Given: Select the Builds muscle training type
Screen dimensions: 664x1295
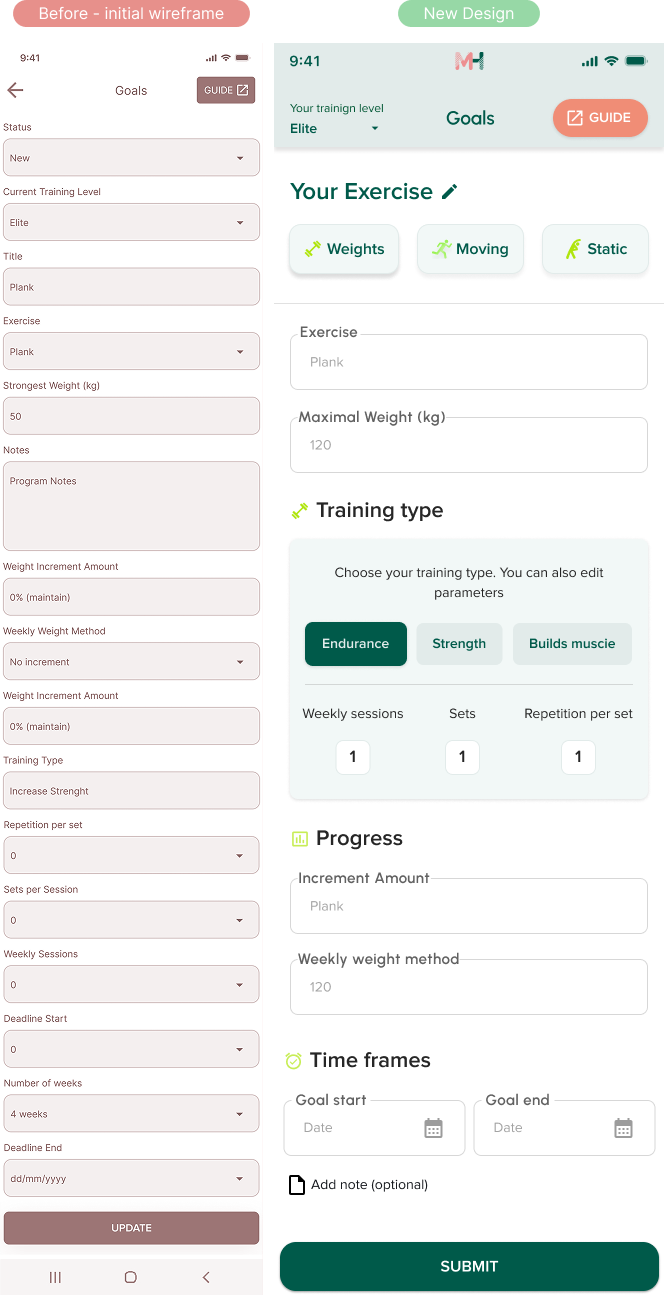Looking at the screenshot, I should [572, 644].
